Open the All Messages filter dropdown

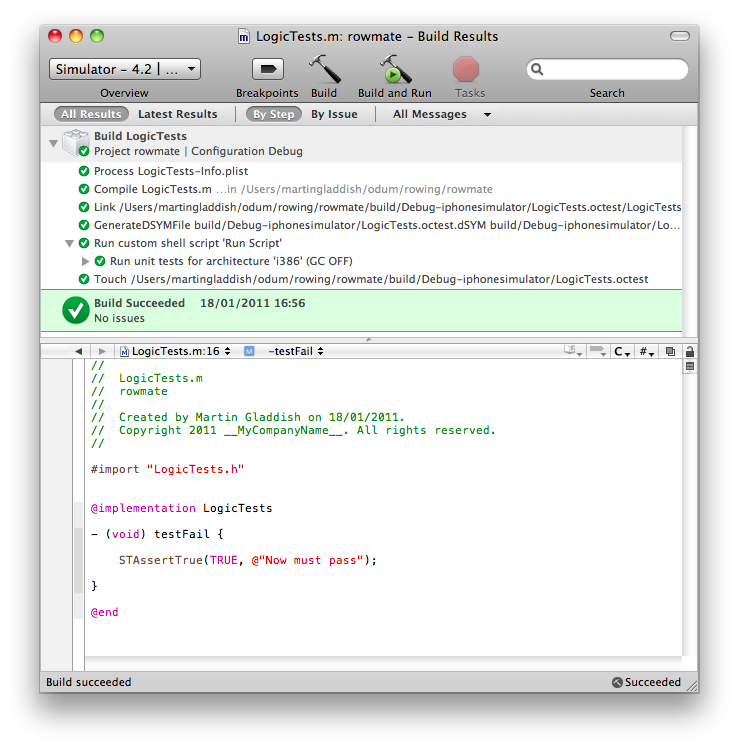441,114
